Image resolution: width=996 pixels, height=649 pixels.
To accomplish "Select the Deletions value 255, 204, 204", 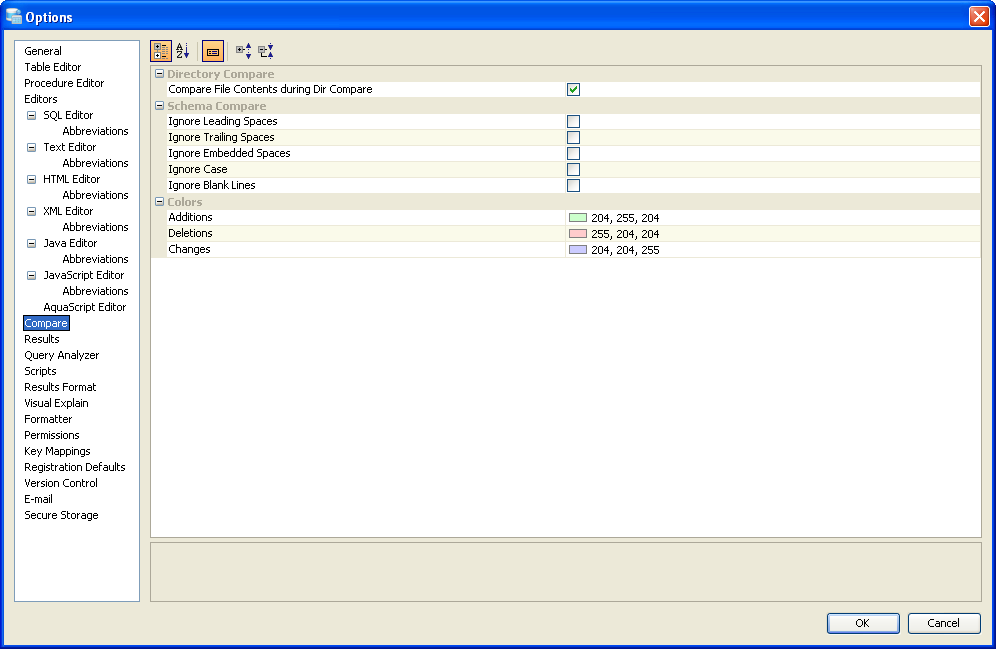I will tap(625, 234).
